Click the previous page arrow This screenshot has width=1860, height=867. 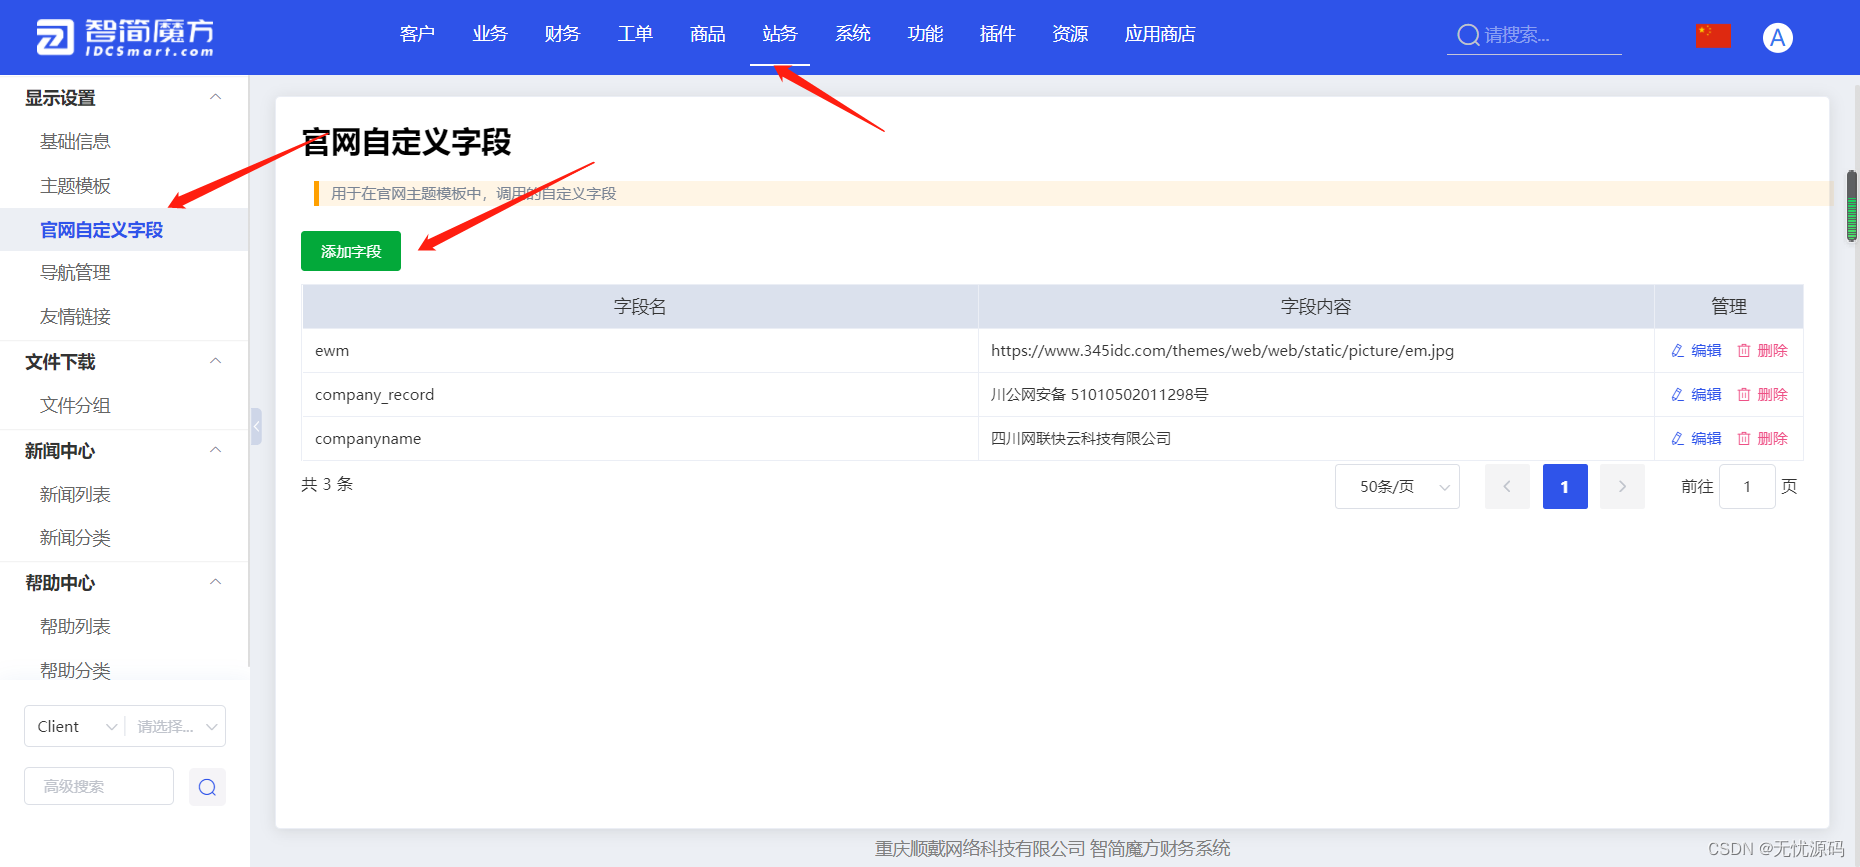pos(1507,487)
